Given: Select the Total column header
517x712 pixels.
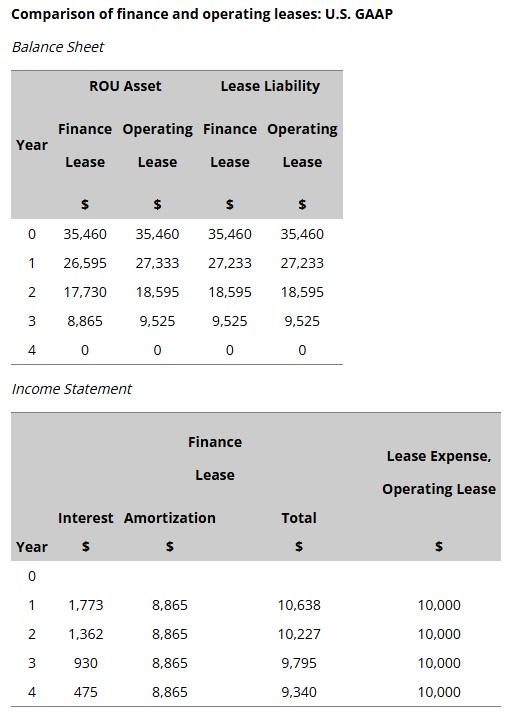Looking at the screenshot, I should coord(299,518).
